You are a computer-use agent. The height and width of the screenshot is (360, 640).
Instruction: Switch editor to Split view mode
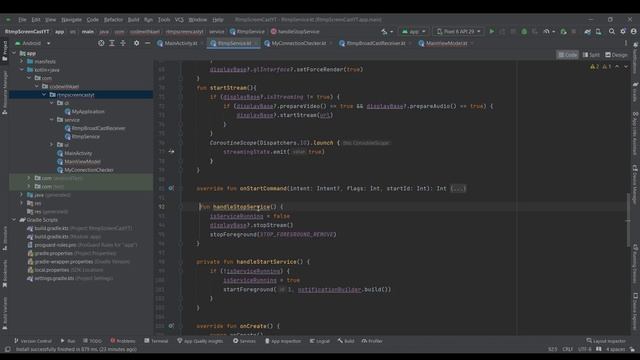591,55
